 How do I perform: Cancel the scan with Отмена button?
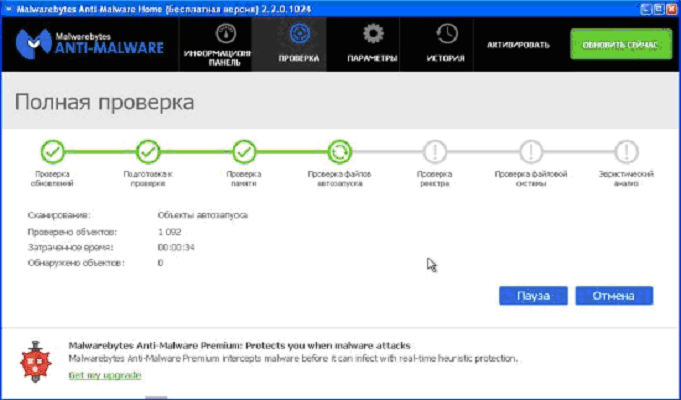[x=614, y=296]
